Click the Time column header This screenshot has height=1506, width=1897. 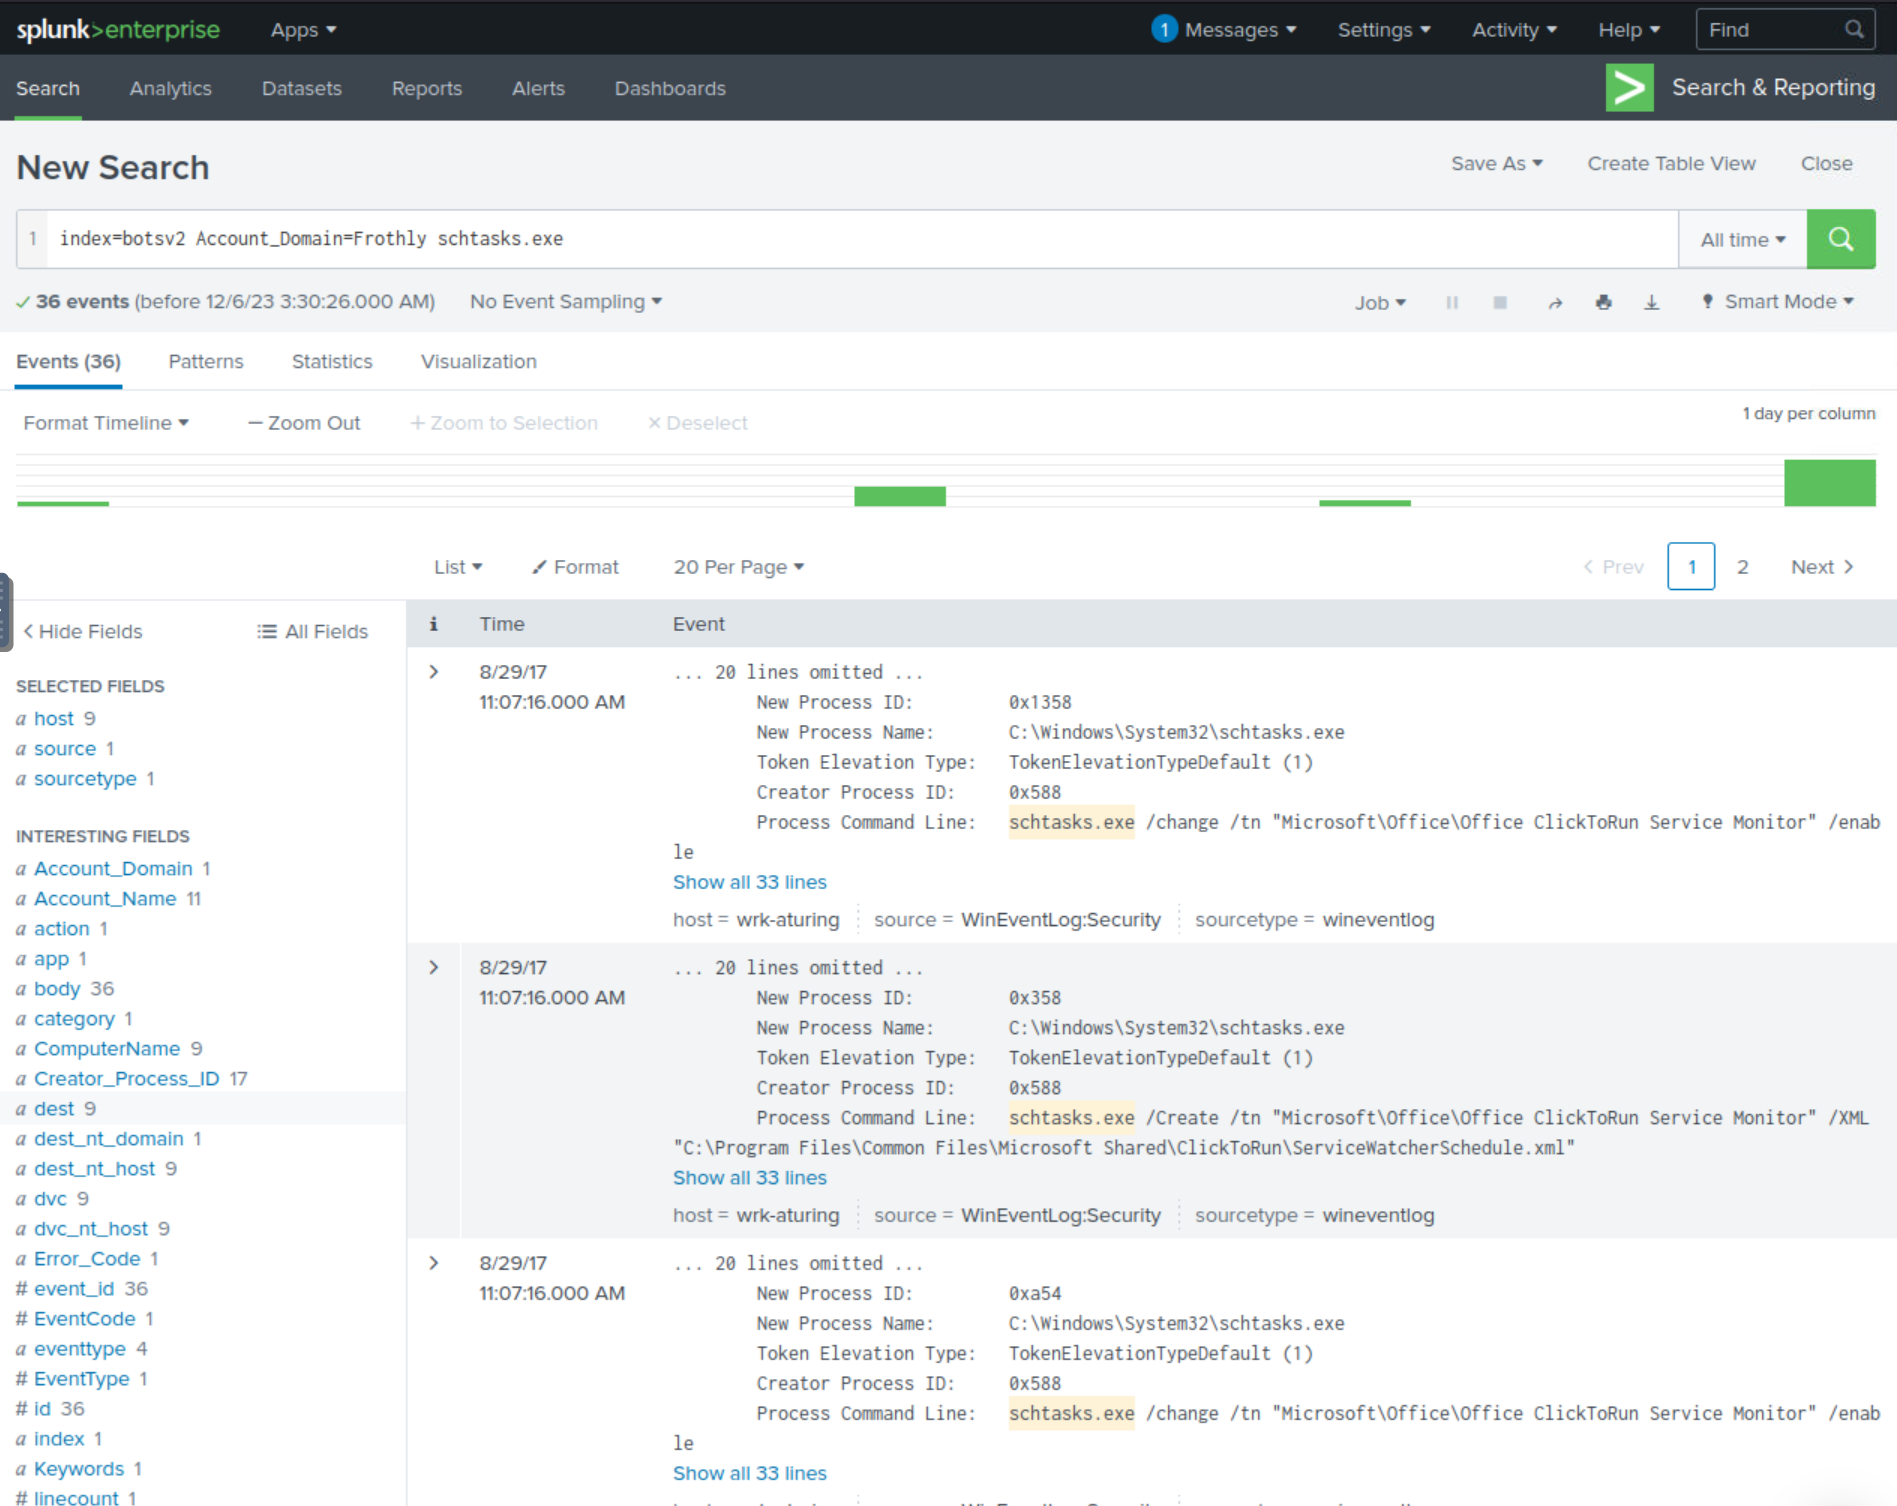[x=502, y=624]
